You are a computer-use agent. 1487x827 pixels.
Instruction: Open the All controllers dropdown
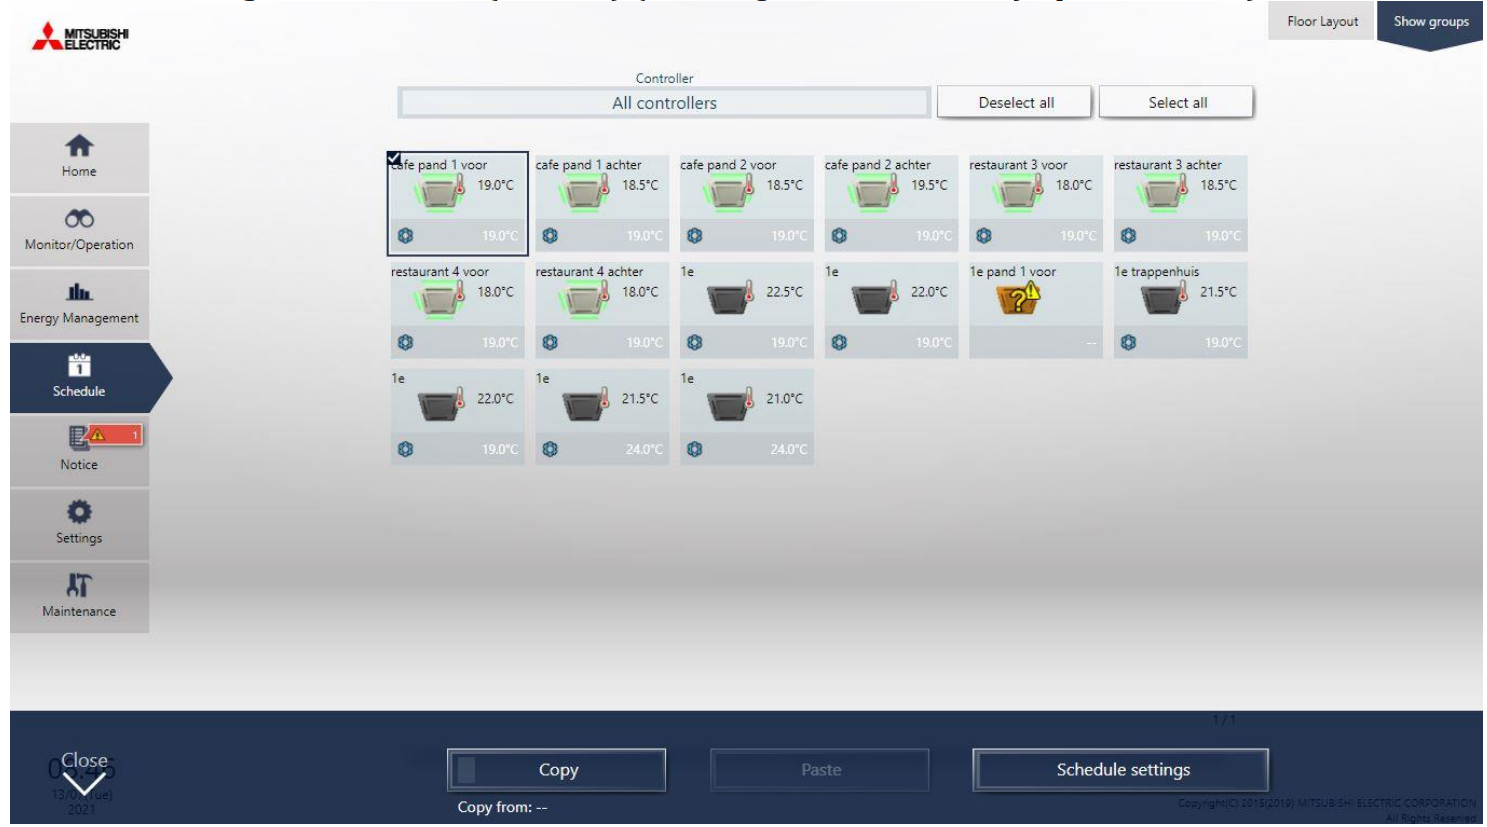(x=664, y=103)
